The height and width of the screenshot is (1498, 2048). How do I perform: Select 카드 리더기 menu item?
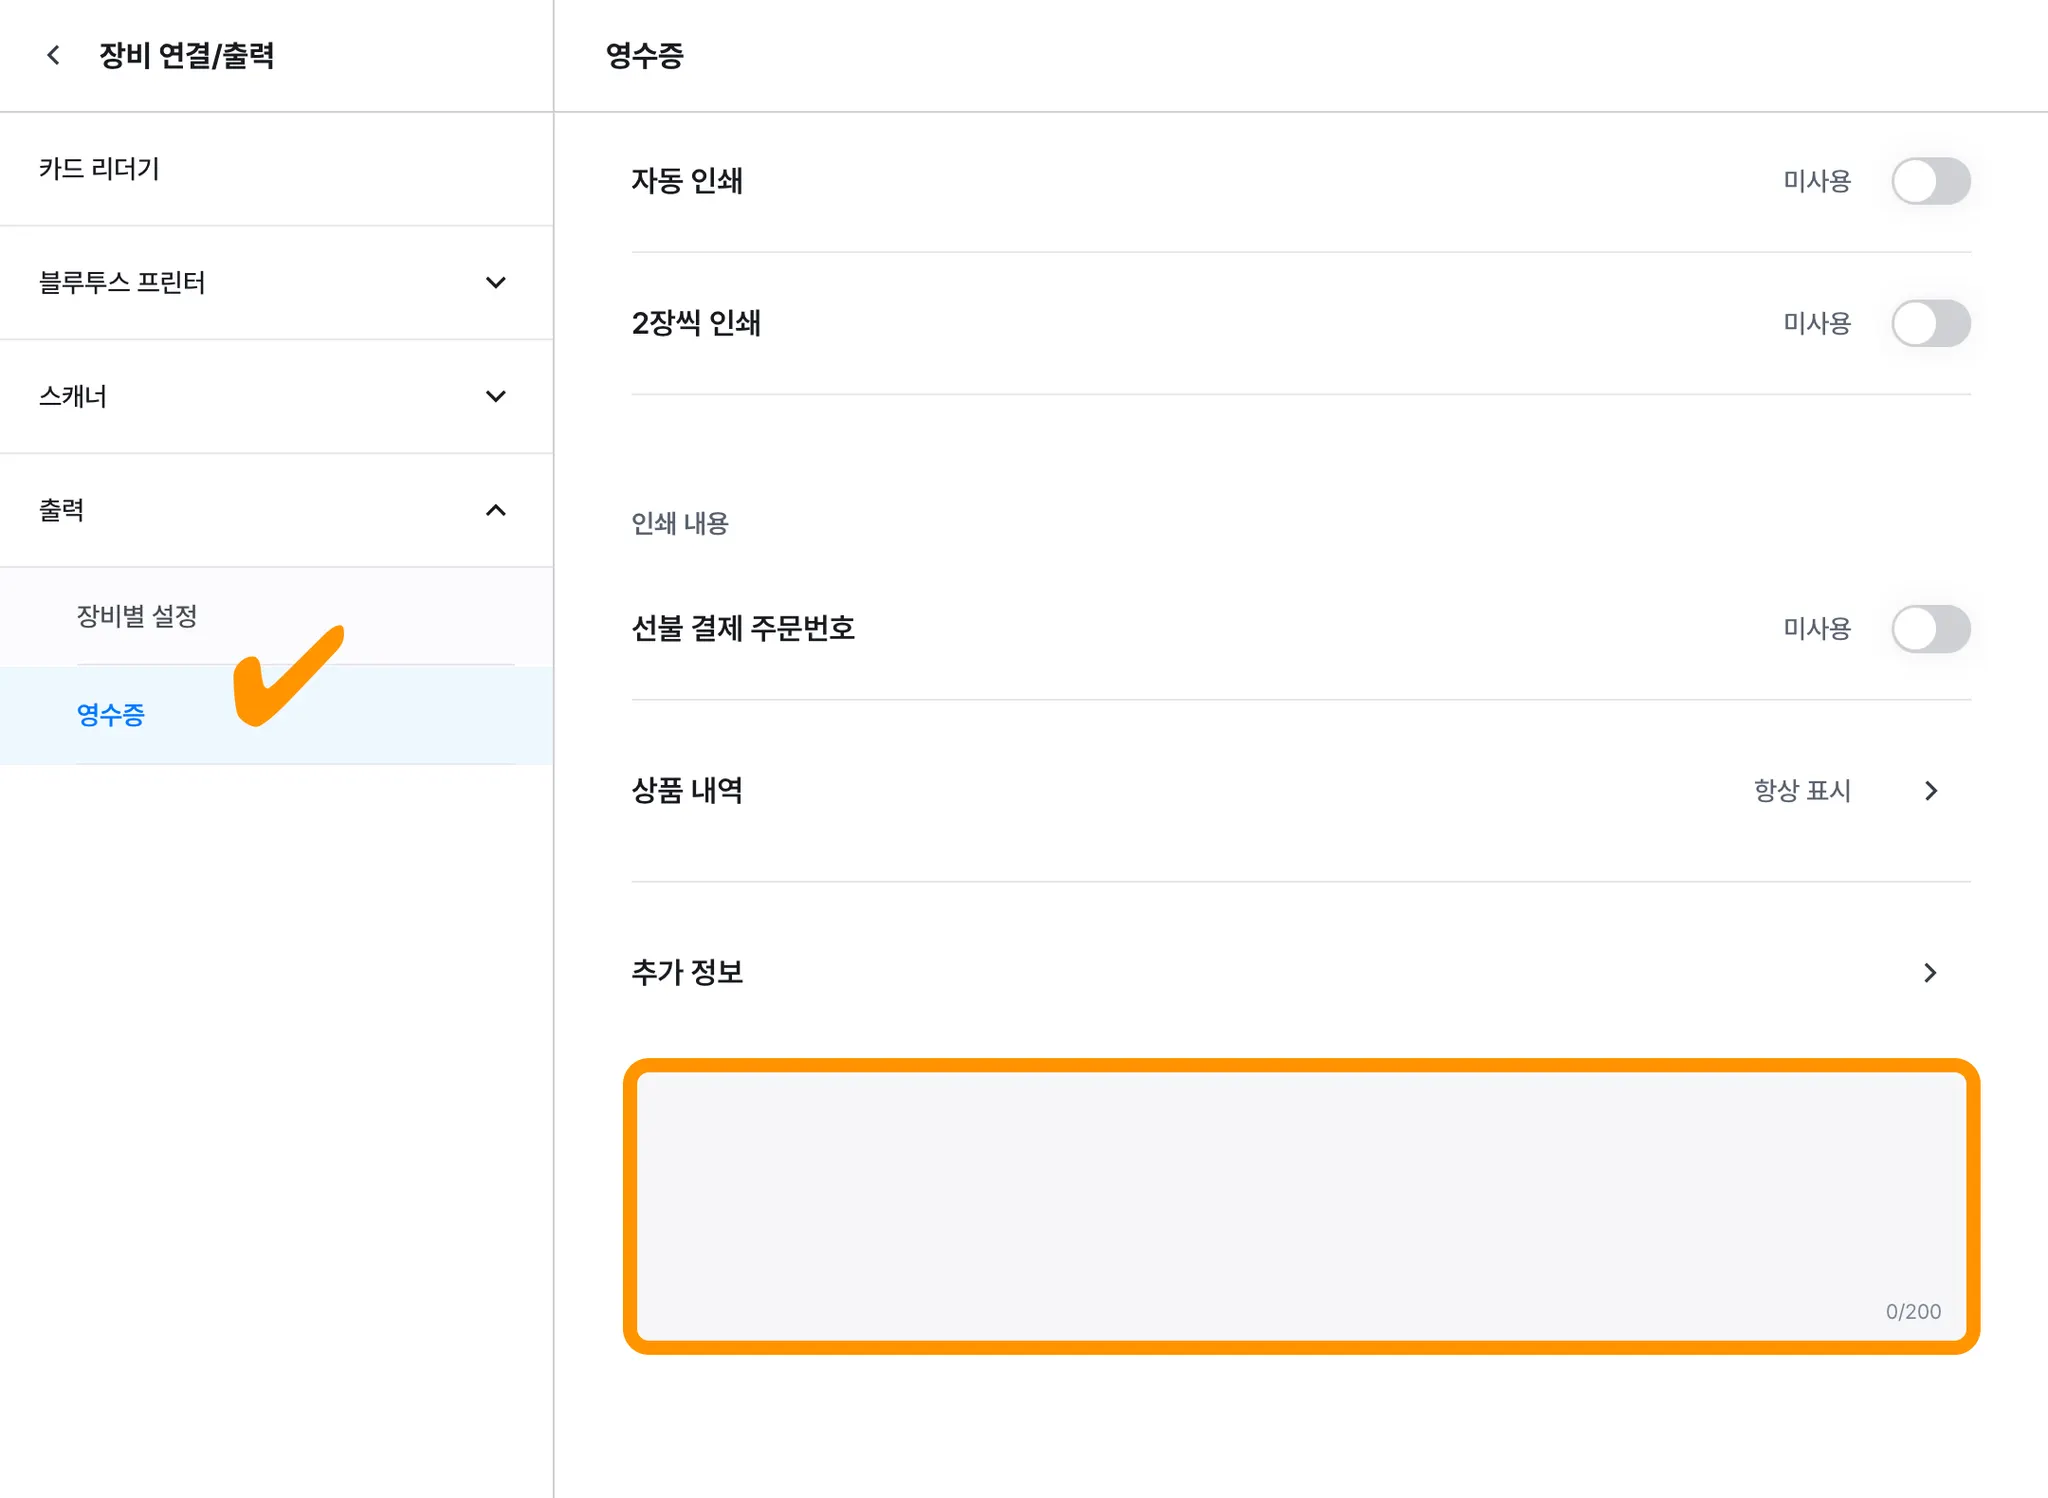click(x=100, y=169)
